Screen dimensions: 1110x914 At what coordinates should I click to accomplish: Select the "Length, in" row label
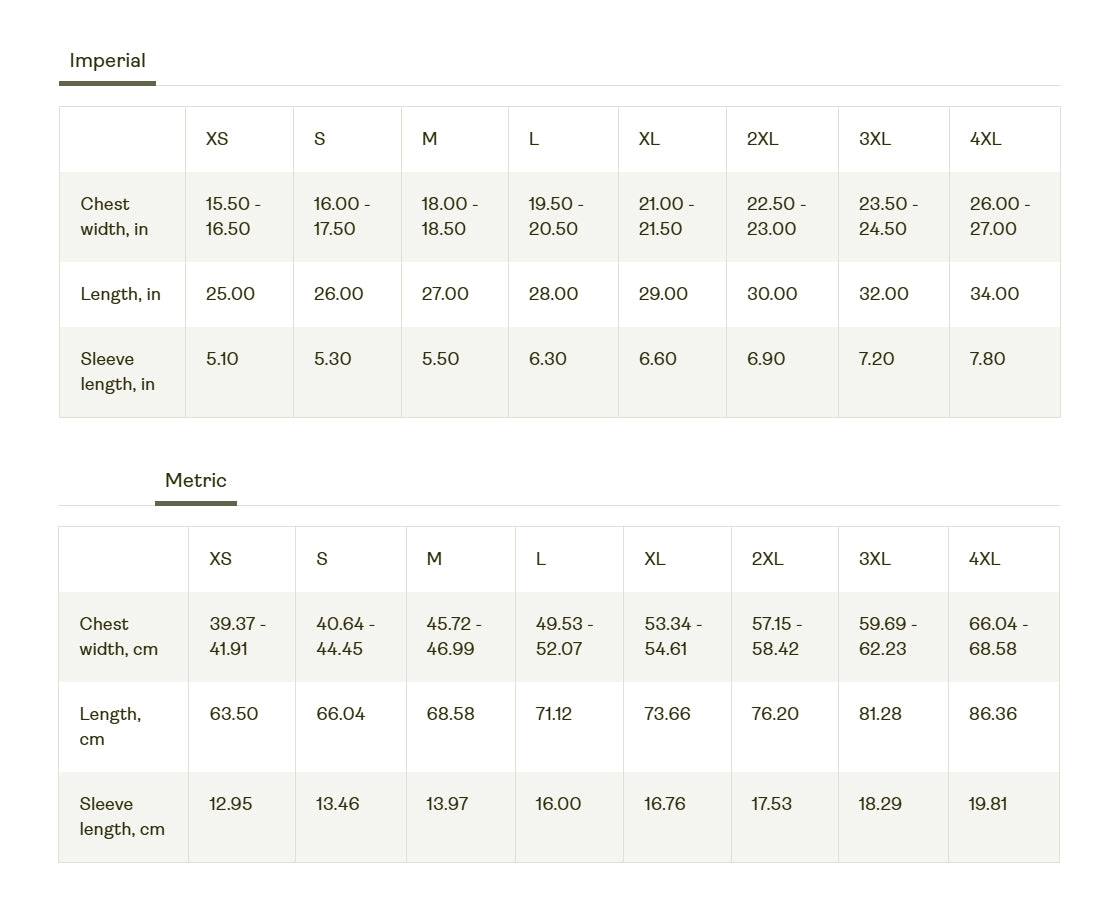121,294
